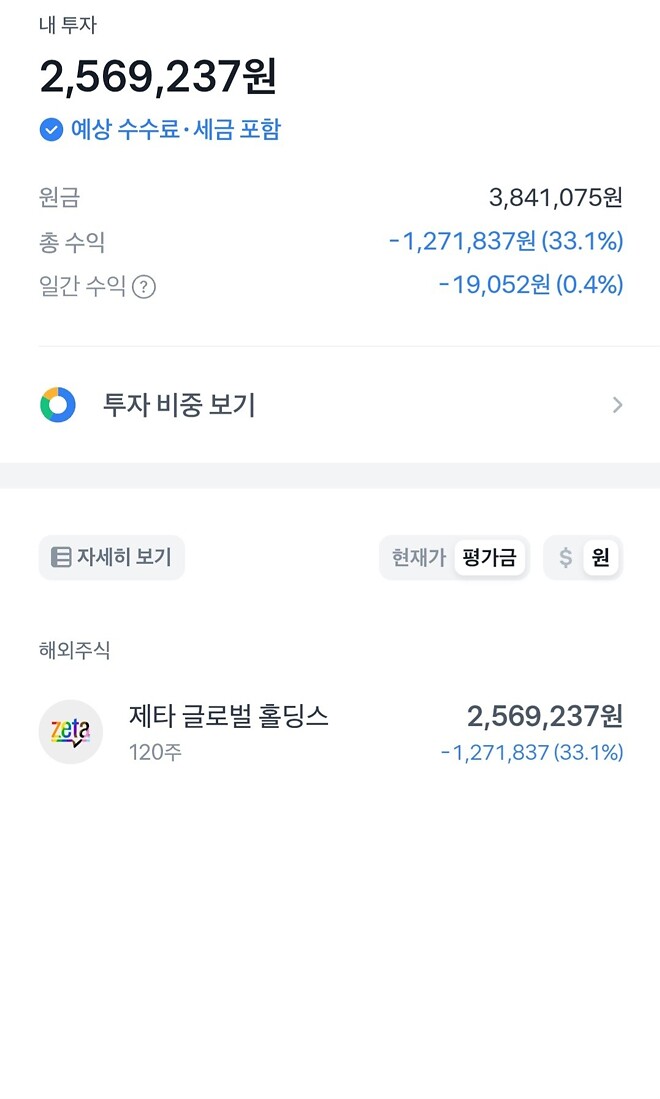The image size is (660, 1099).
Task: Toggle currency display to 원
Action: click(599, 558)
